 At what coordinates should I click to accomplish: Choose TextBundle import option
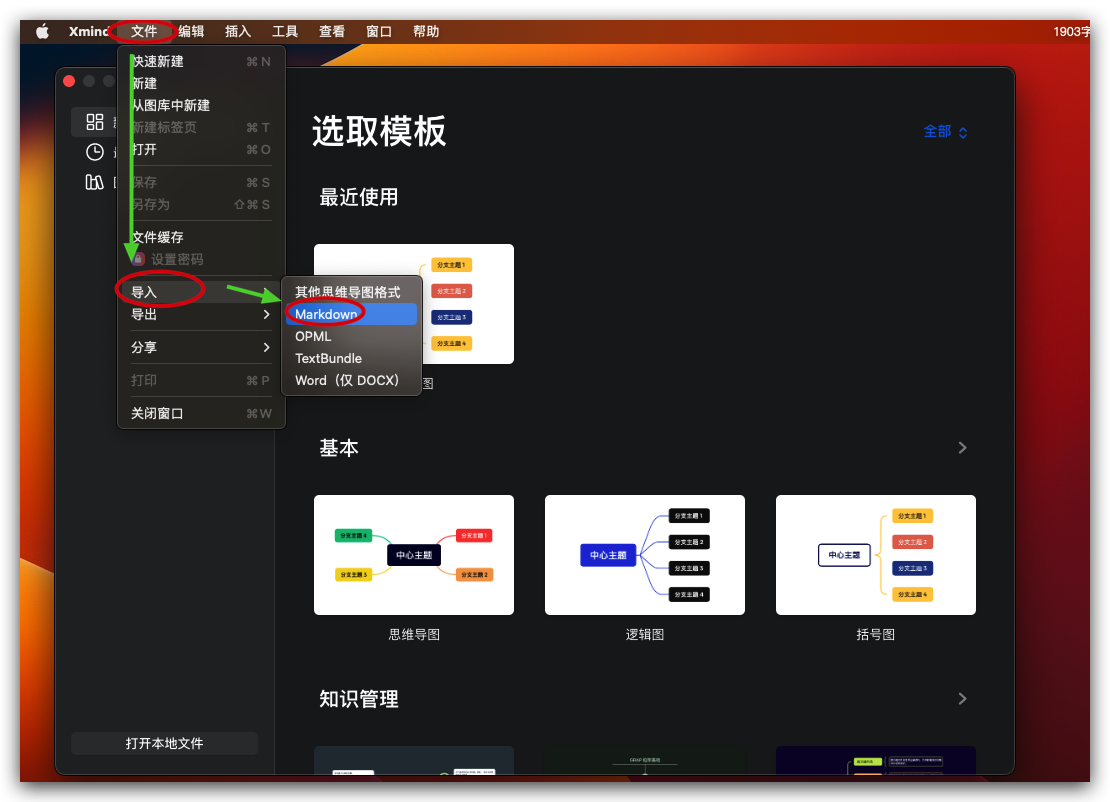[351, 358]
